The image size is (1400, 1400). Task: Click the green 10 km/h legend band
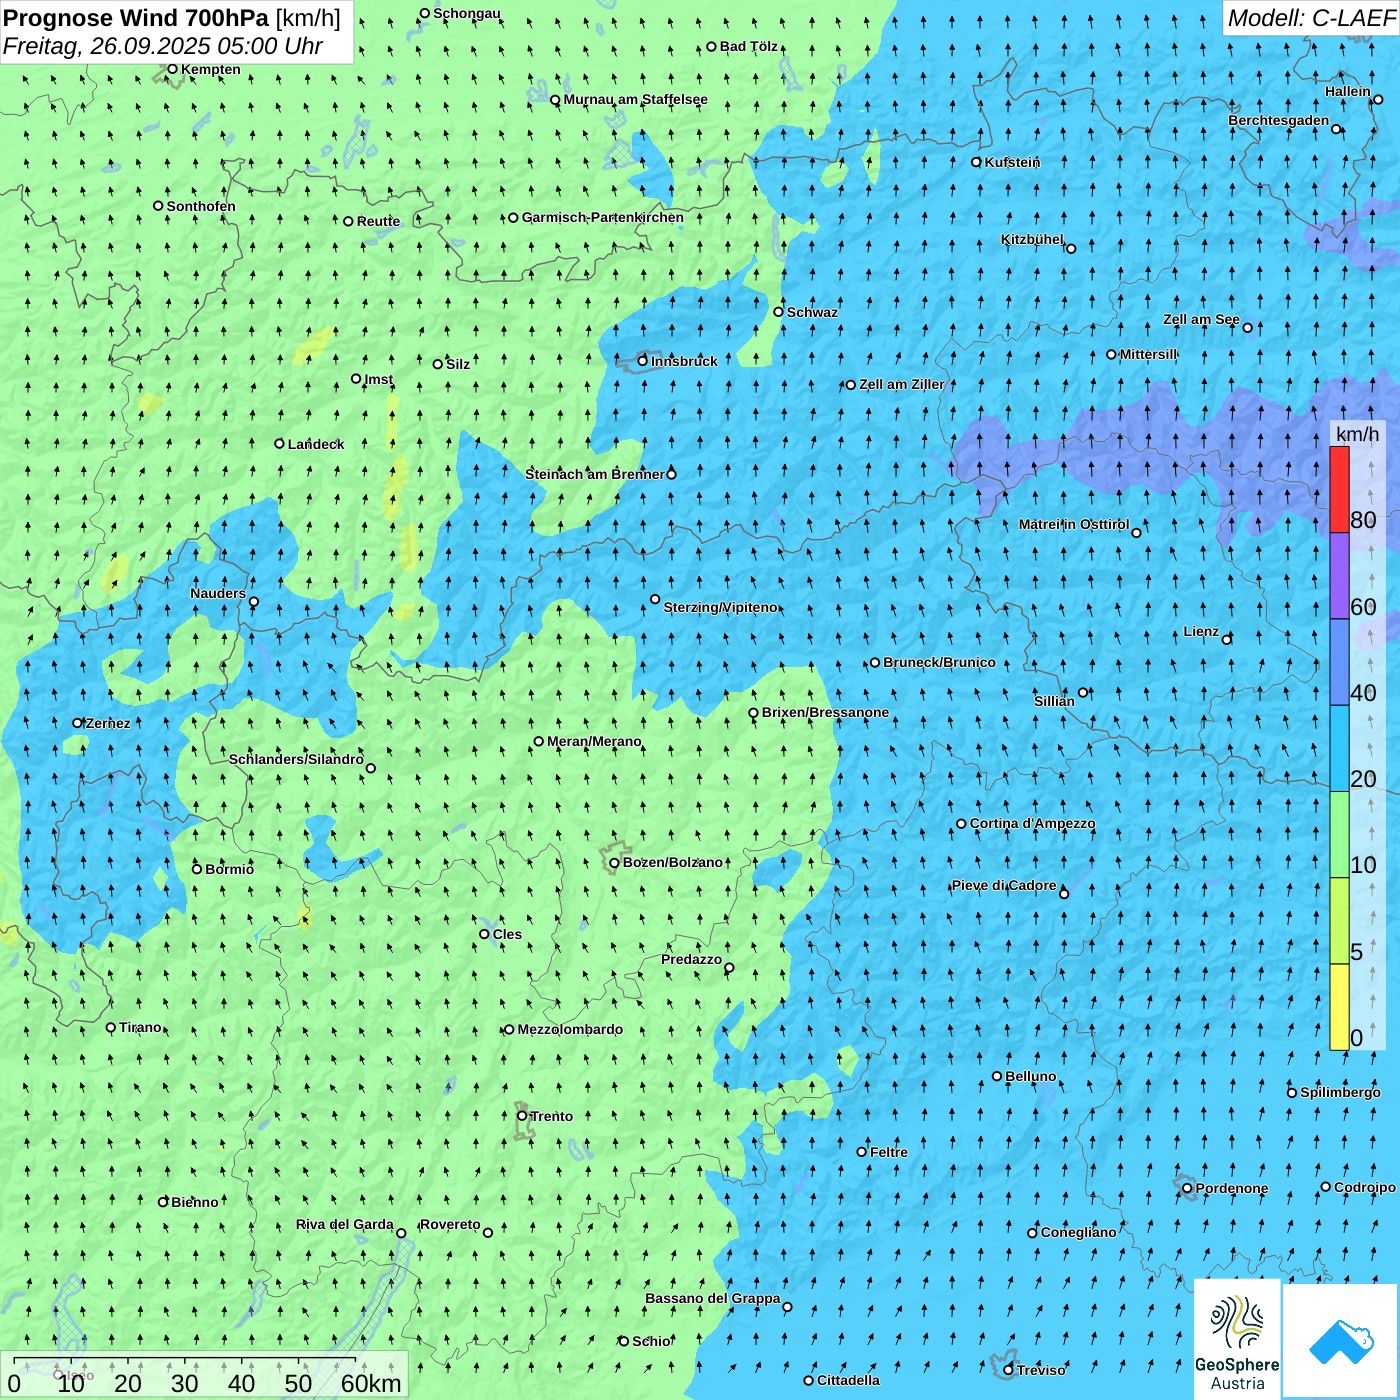[1339, 835]
